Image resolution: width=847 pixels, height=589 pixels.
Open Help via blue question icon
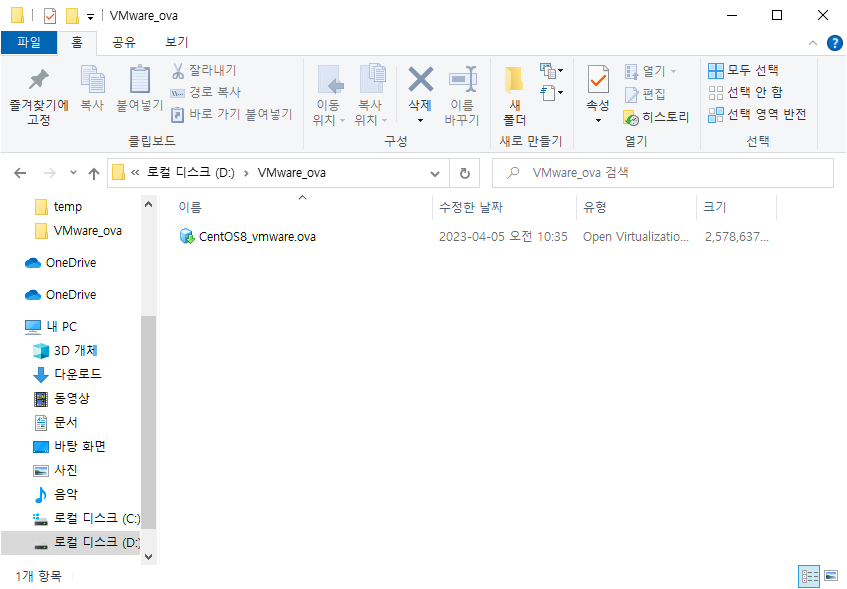(835, 43)
